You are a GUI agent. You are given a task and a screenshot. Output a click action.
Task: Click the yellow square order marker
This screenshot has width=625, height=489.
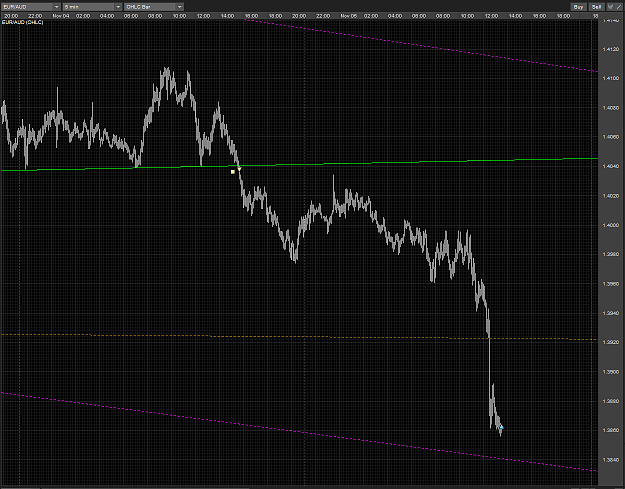click(233, 172)
